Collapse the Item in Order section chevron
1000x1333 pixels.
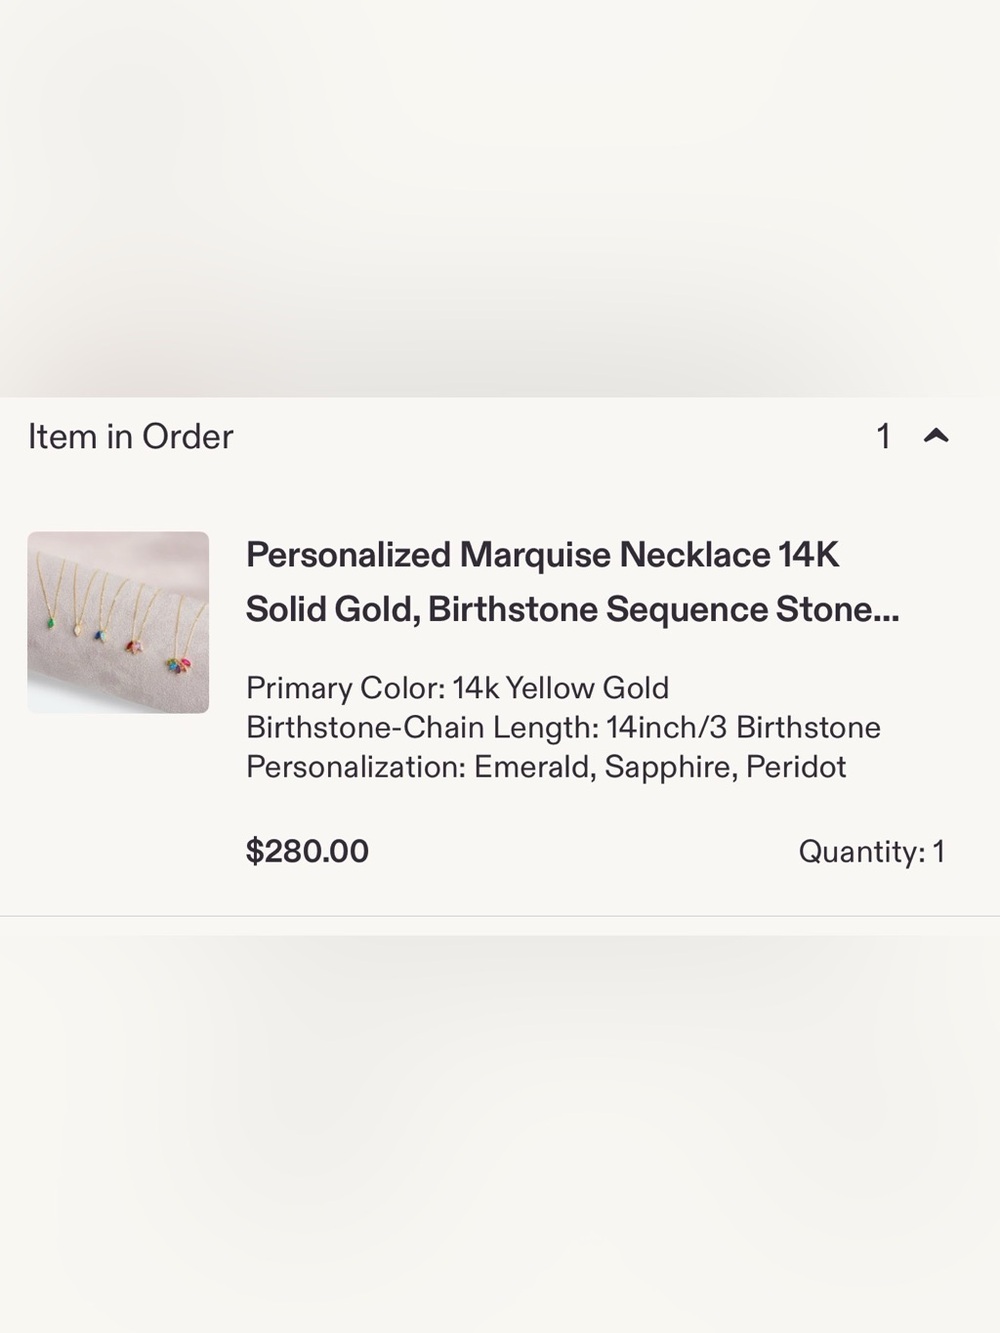pyautogui.click(x=936, y=436)
